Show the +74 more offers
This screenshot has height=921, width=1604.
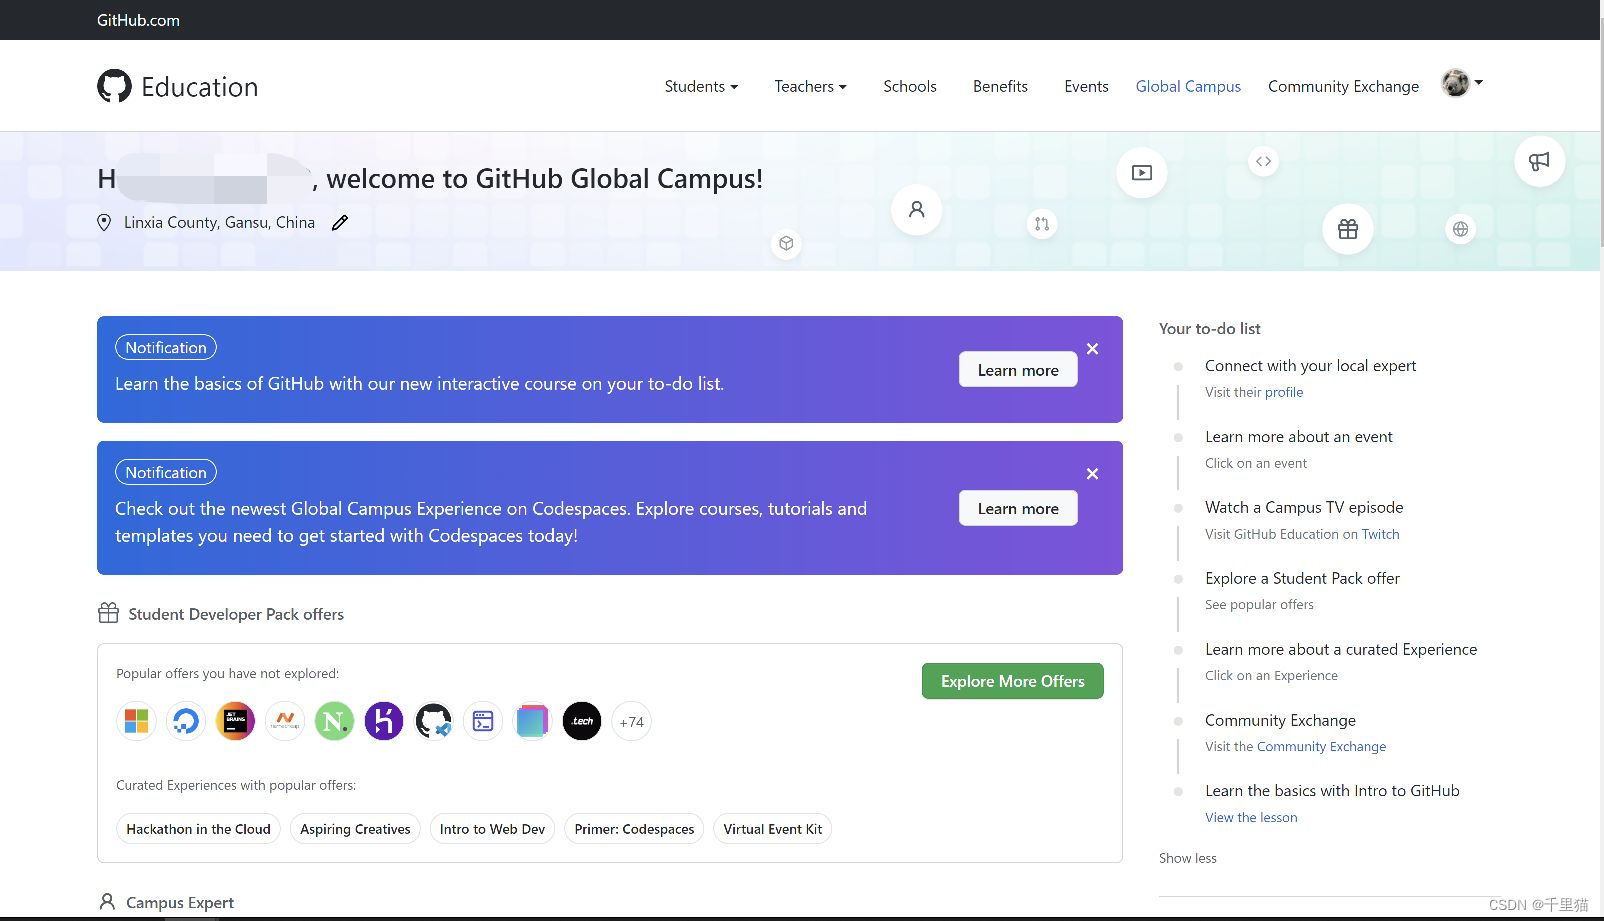[x=631, y=721]
